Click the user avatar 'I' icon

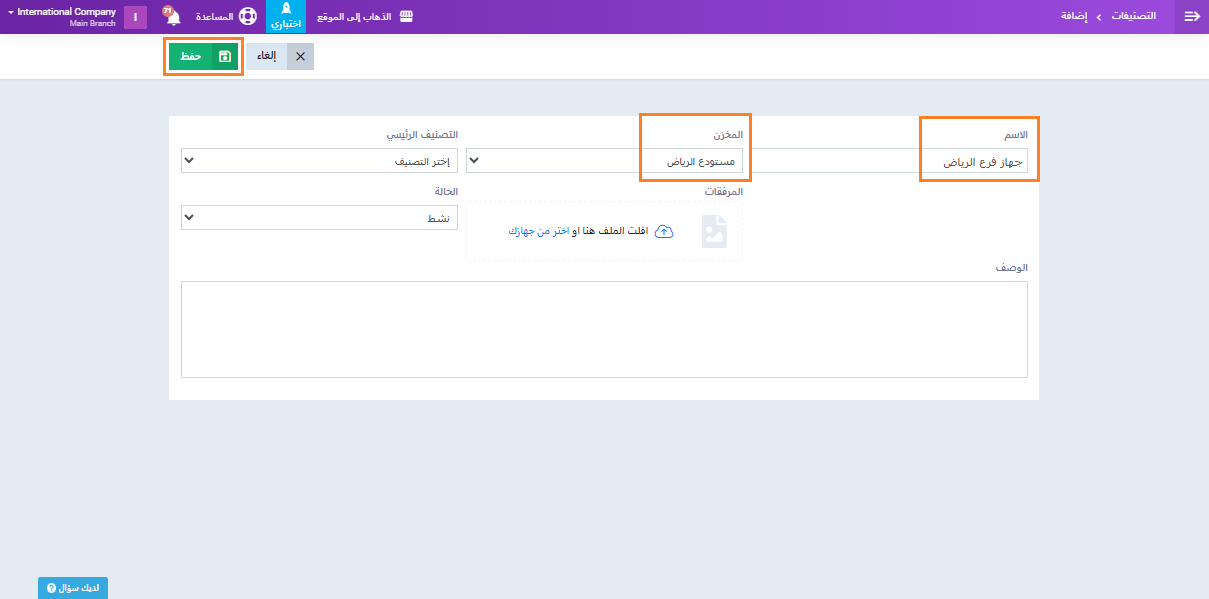coord(135,17)
